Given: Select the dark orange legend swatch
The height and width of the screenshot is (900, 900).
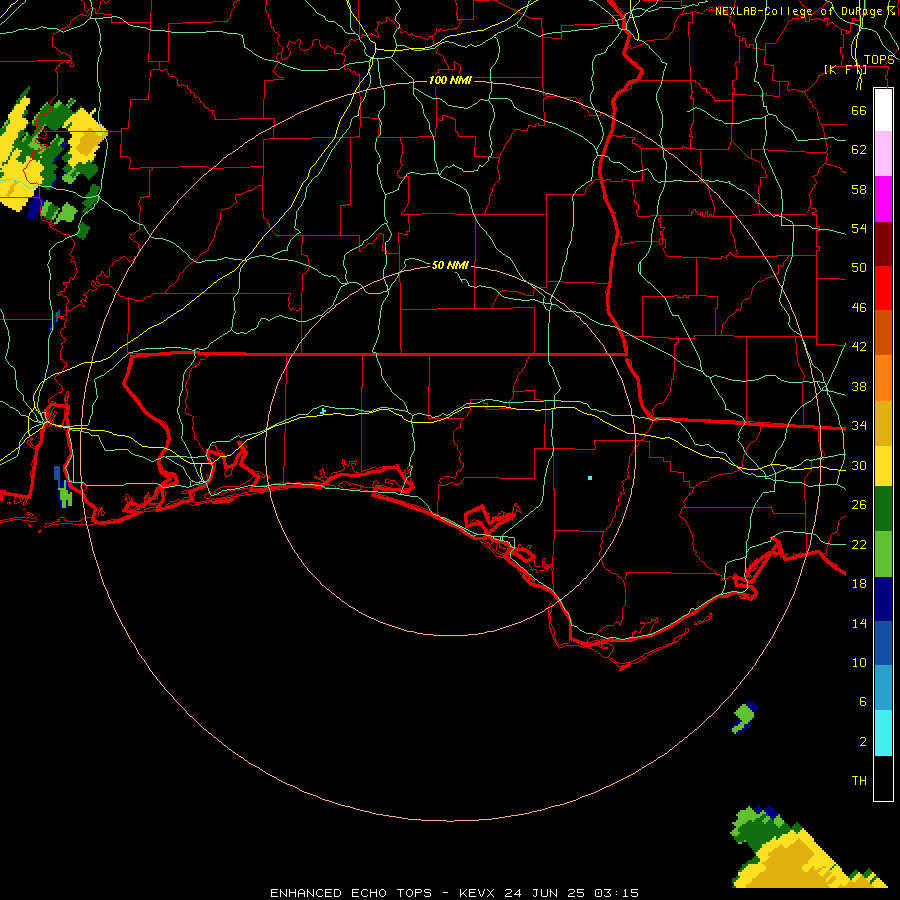Looking at the screenshot, I should click(883, 332).
